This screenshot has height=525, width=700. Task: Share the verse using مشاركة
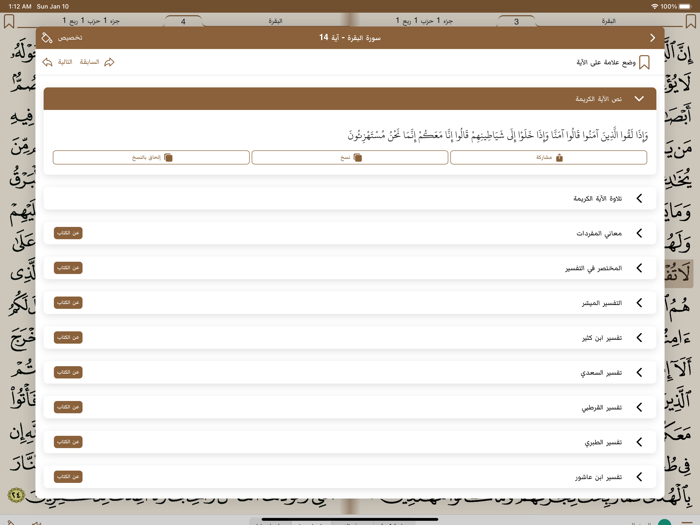point(549,157)
